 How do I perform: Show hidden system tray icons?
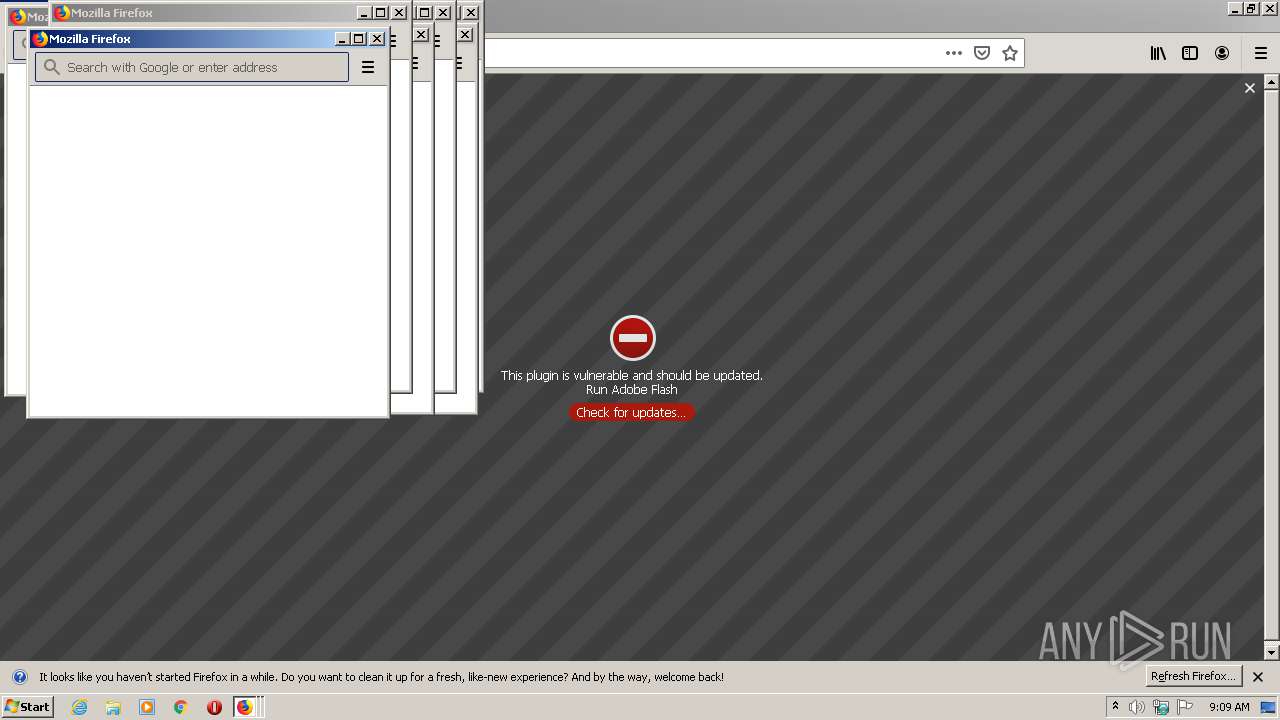(1115, 707)
